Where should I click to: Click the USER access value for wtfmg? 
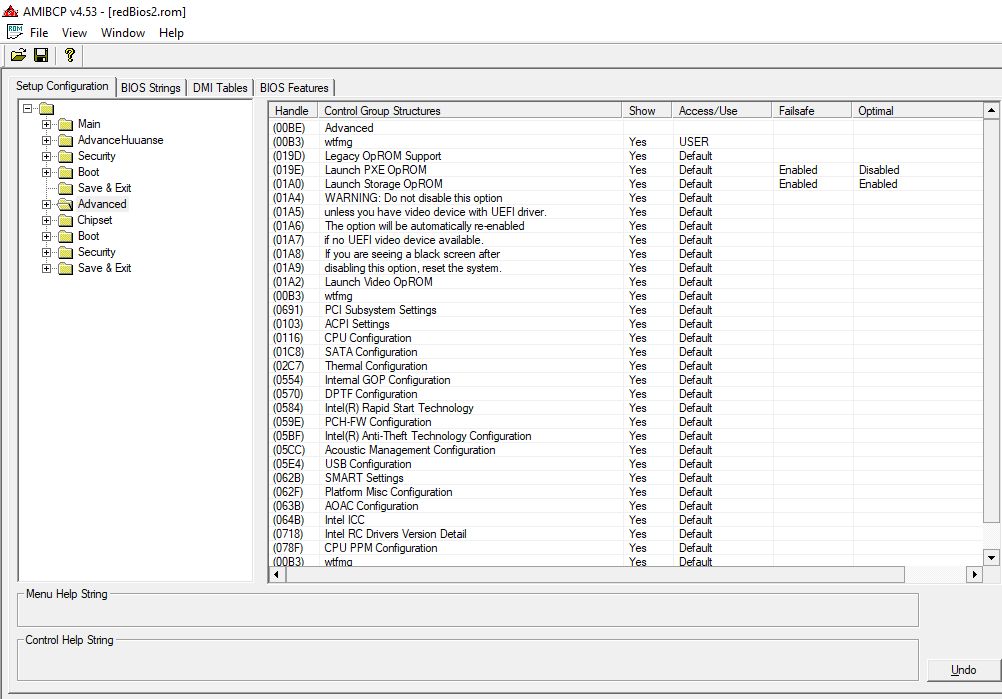(x=694, y=142)
